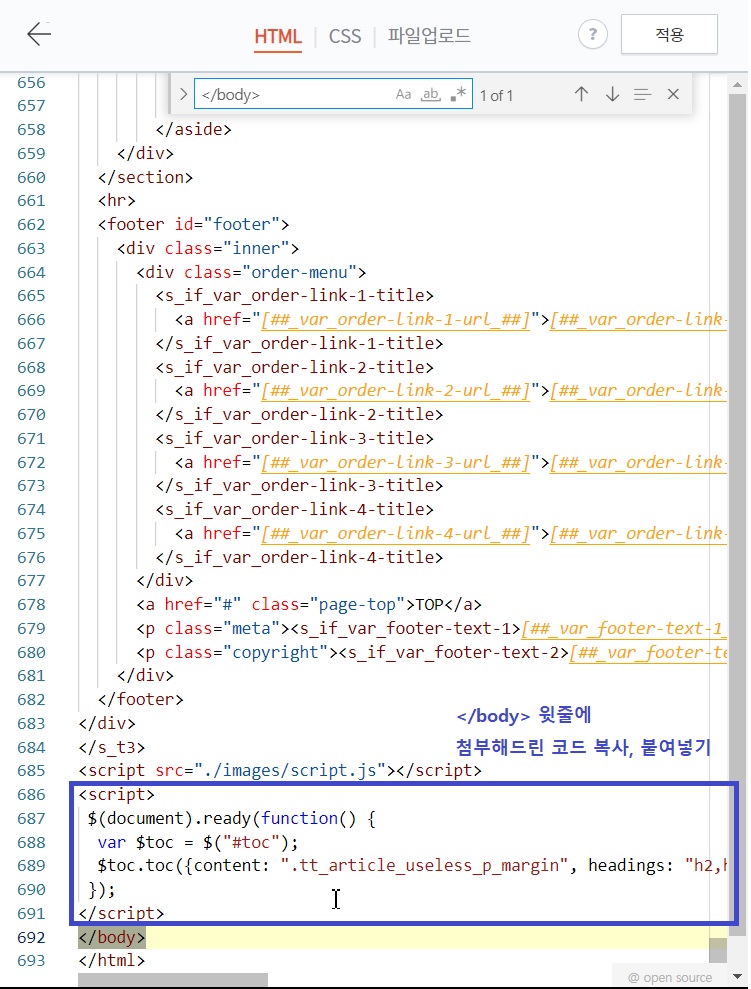Open the 파일업로드 tab

(x=429, y=35)
